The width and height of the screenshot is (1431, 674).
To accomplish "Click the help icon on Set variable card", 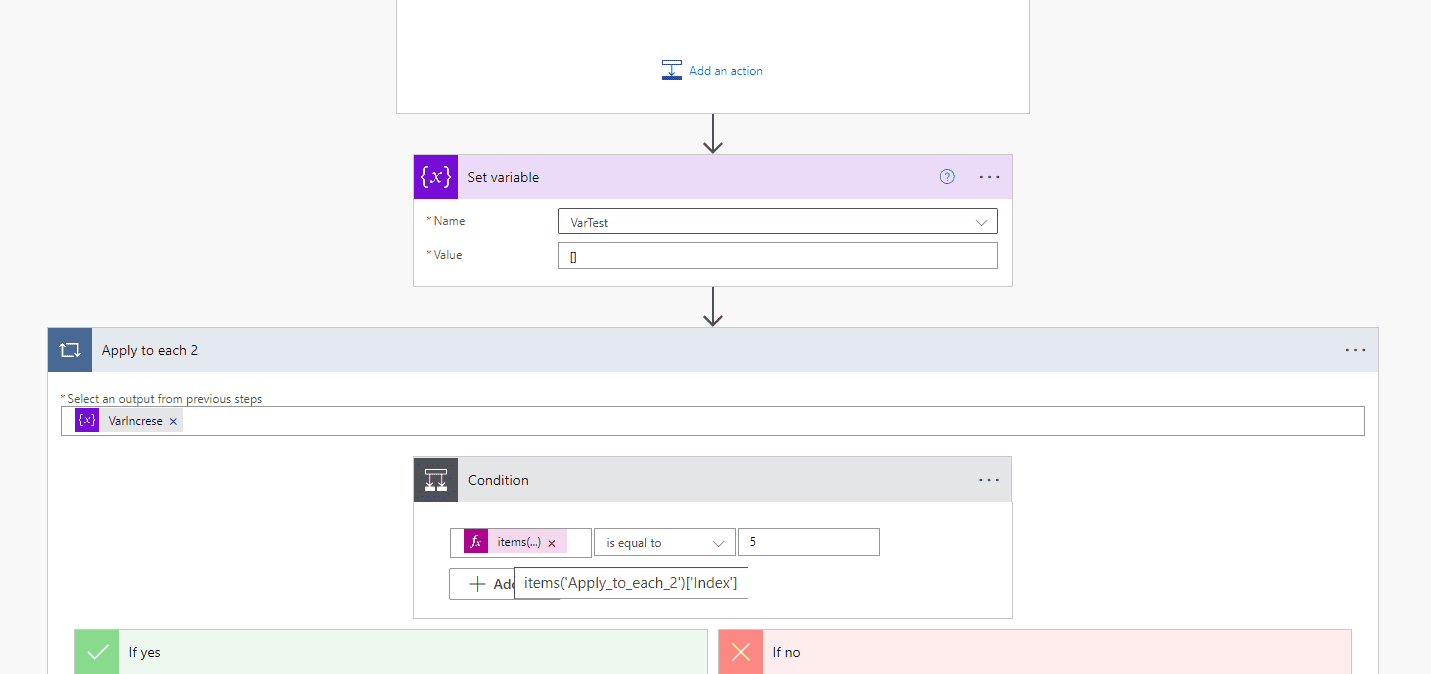I will [x=946, y=176].
